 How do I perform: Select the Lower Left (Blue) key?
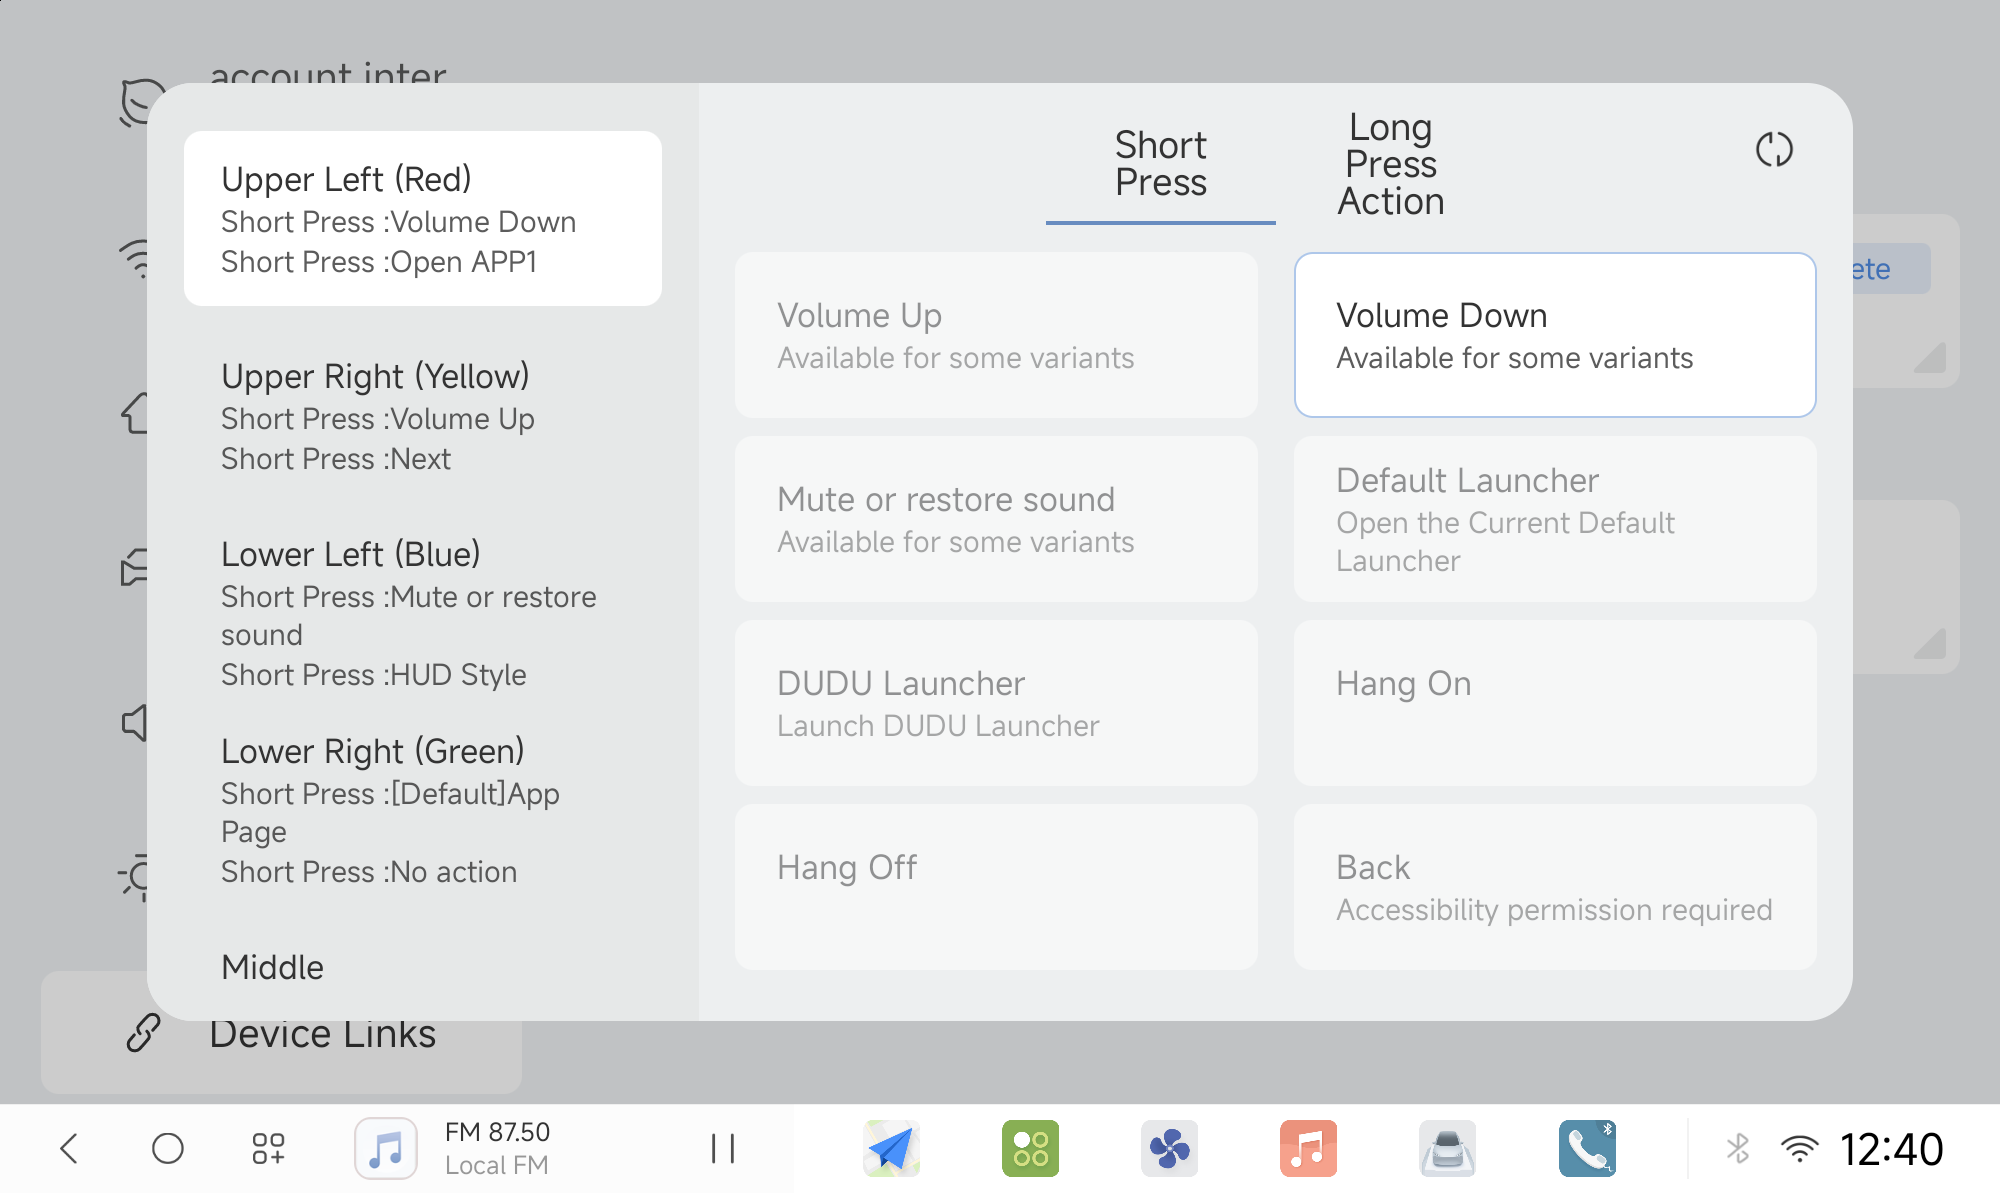coord(422,613)
